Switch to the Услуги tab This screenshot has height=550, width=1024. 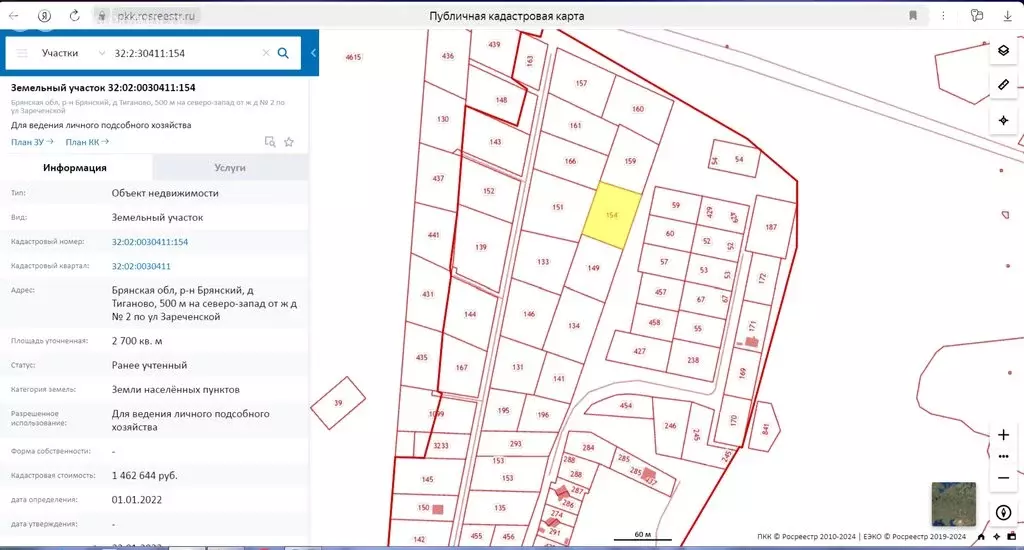click(230, 168)
